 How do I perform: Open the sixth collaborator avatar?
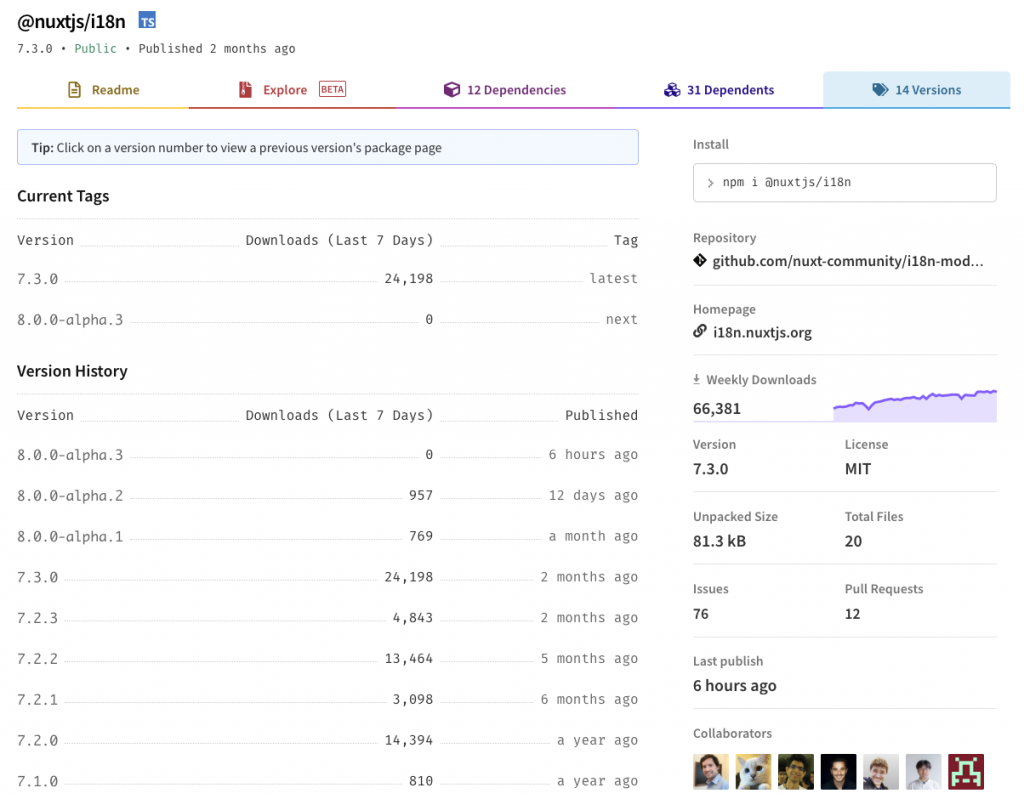point(923,772)
